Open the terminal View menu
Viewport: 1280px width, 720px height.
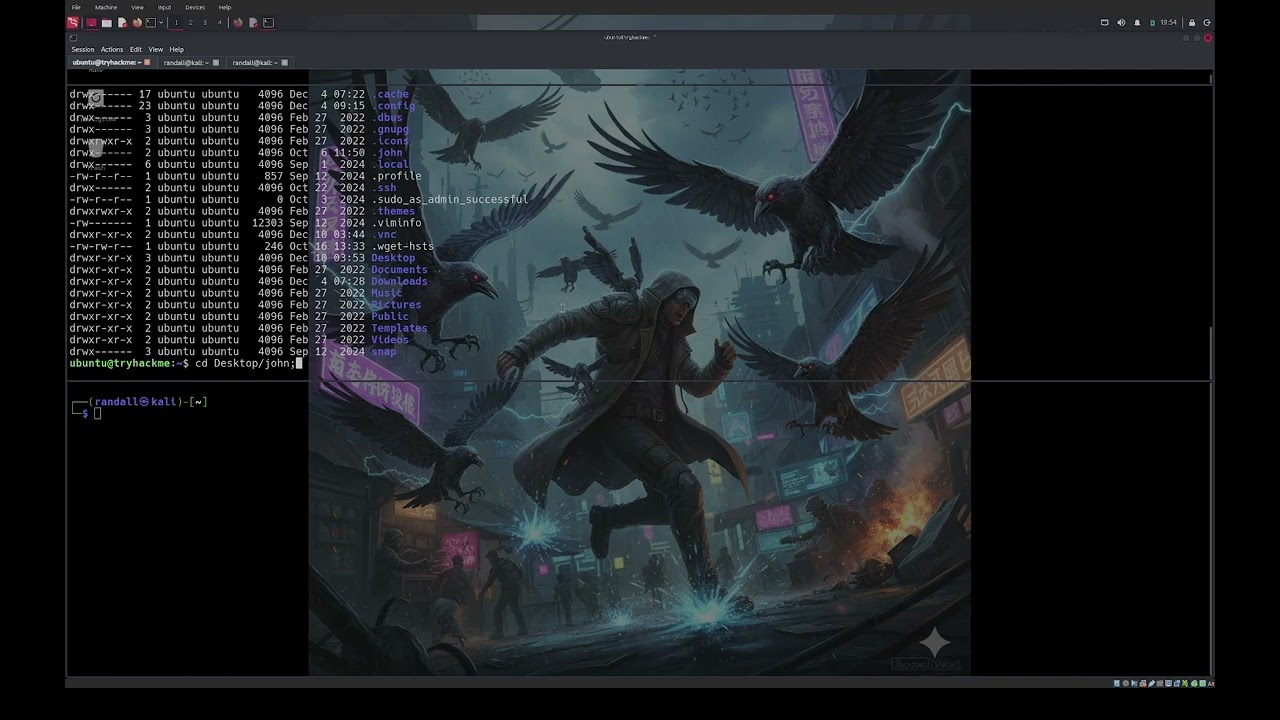[x=156, y=49]
